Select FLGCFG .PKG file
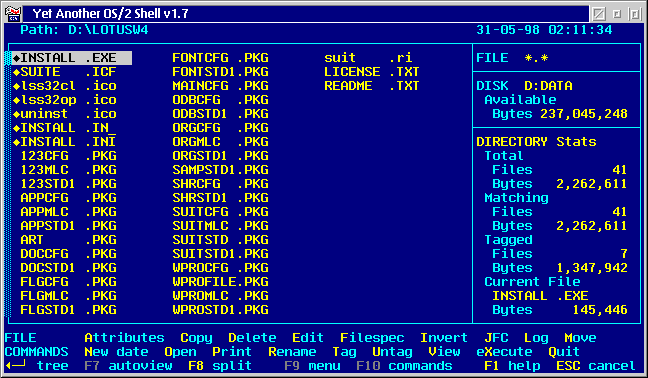The image size is (648, 378). (68, 282)
